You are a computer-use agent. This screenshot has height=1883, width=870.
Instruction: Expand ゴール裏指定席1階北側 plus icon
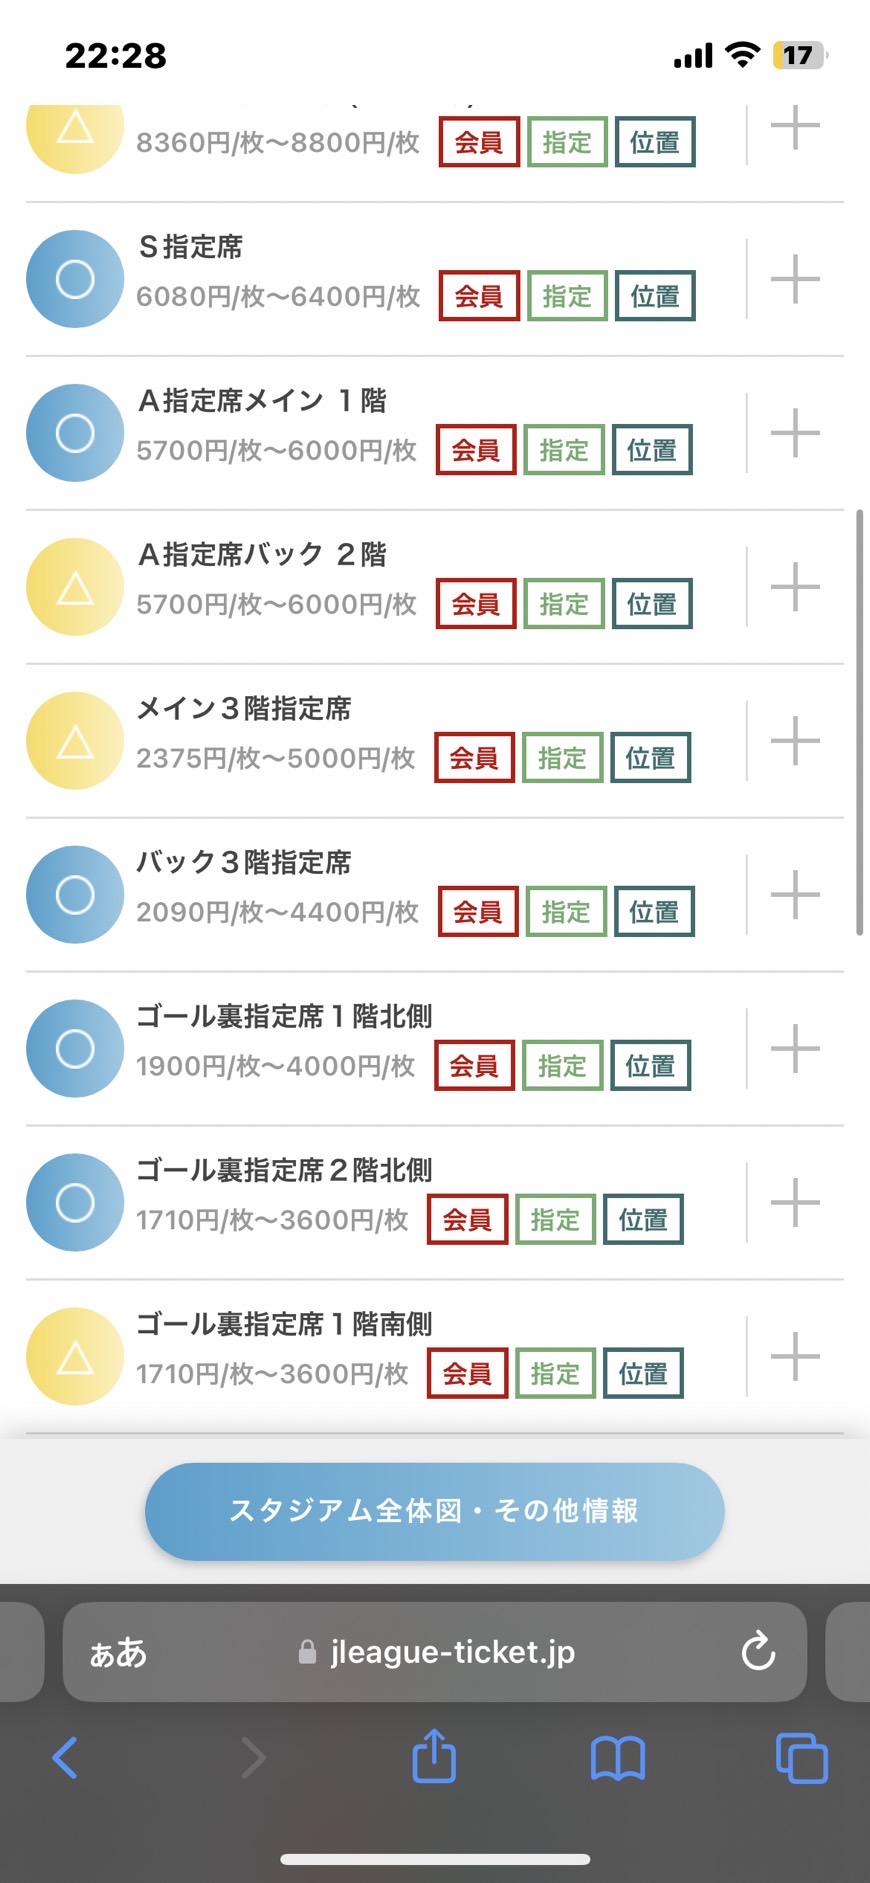(795, 1049)
